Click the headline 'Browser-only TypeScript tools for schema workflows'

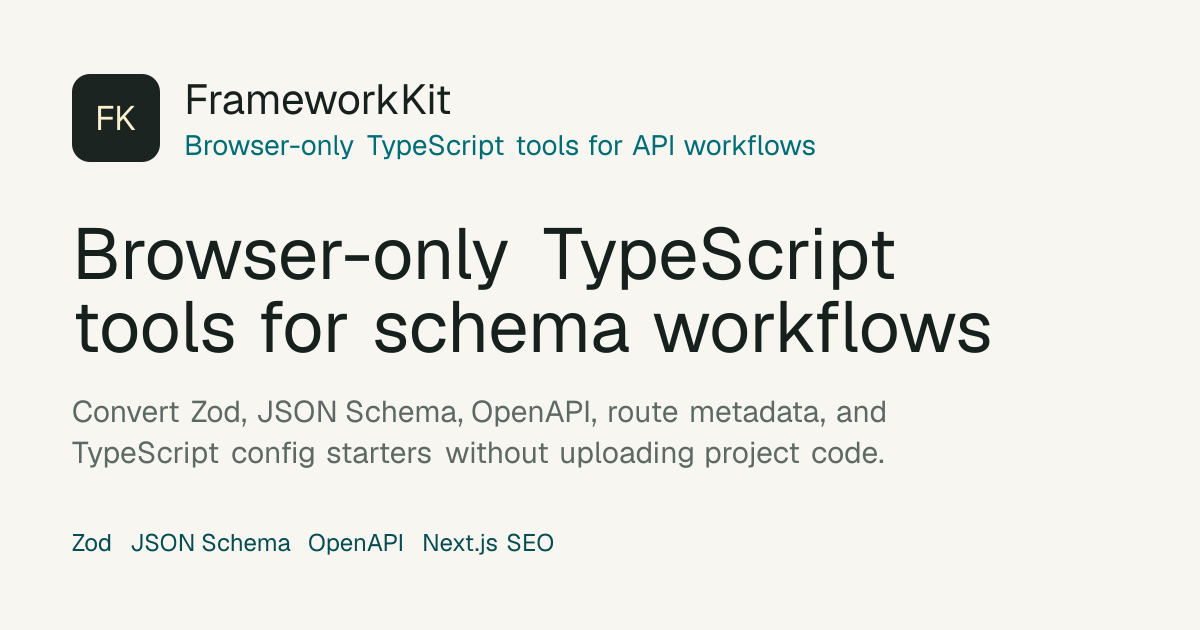[x=532, y=292]
